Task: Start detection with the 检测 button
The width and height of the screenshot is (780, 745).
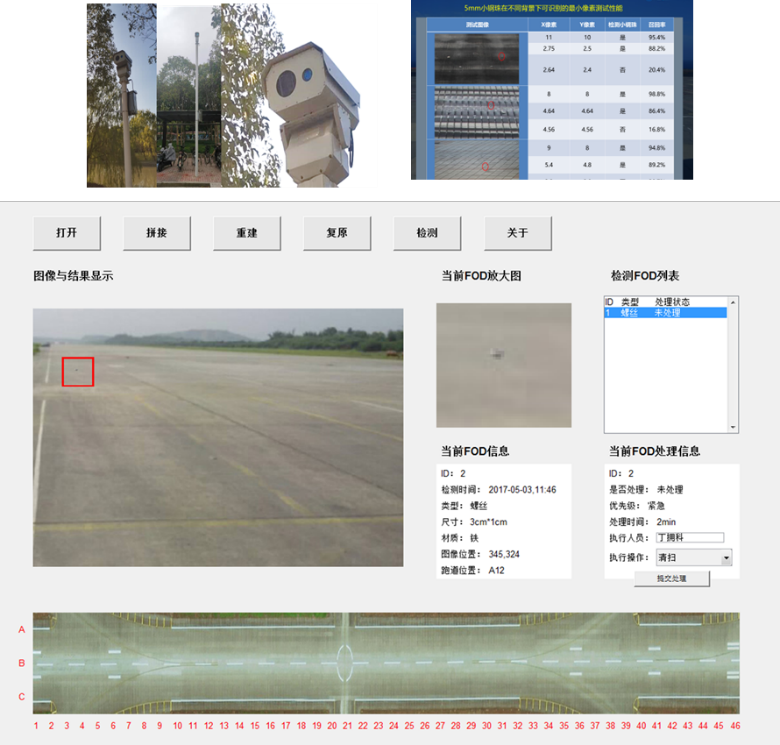Action: pyautogui.click(x=427, y=233)
